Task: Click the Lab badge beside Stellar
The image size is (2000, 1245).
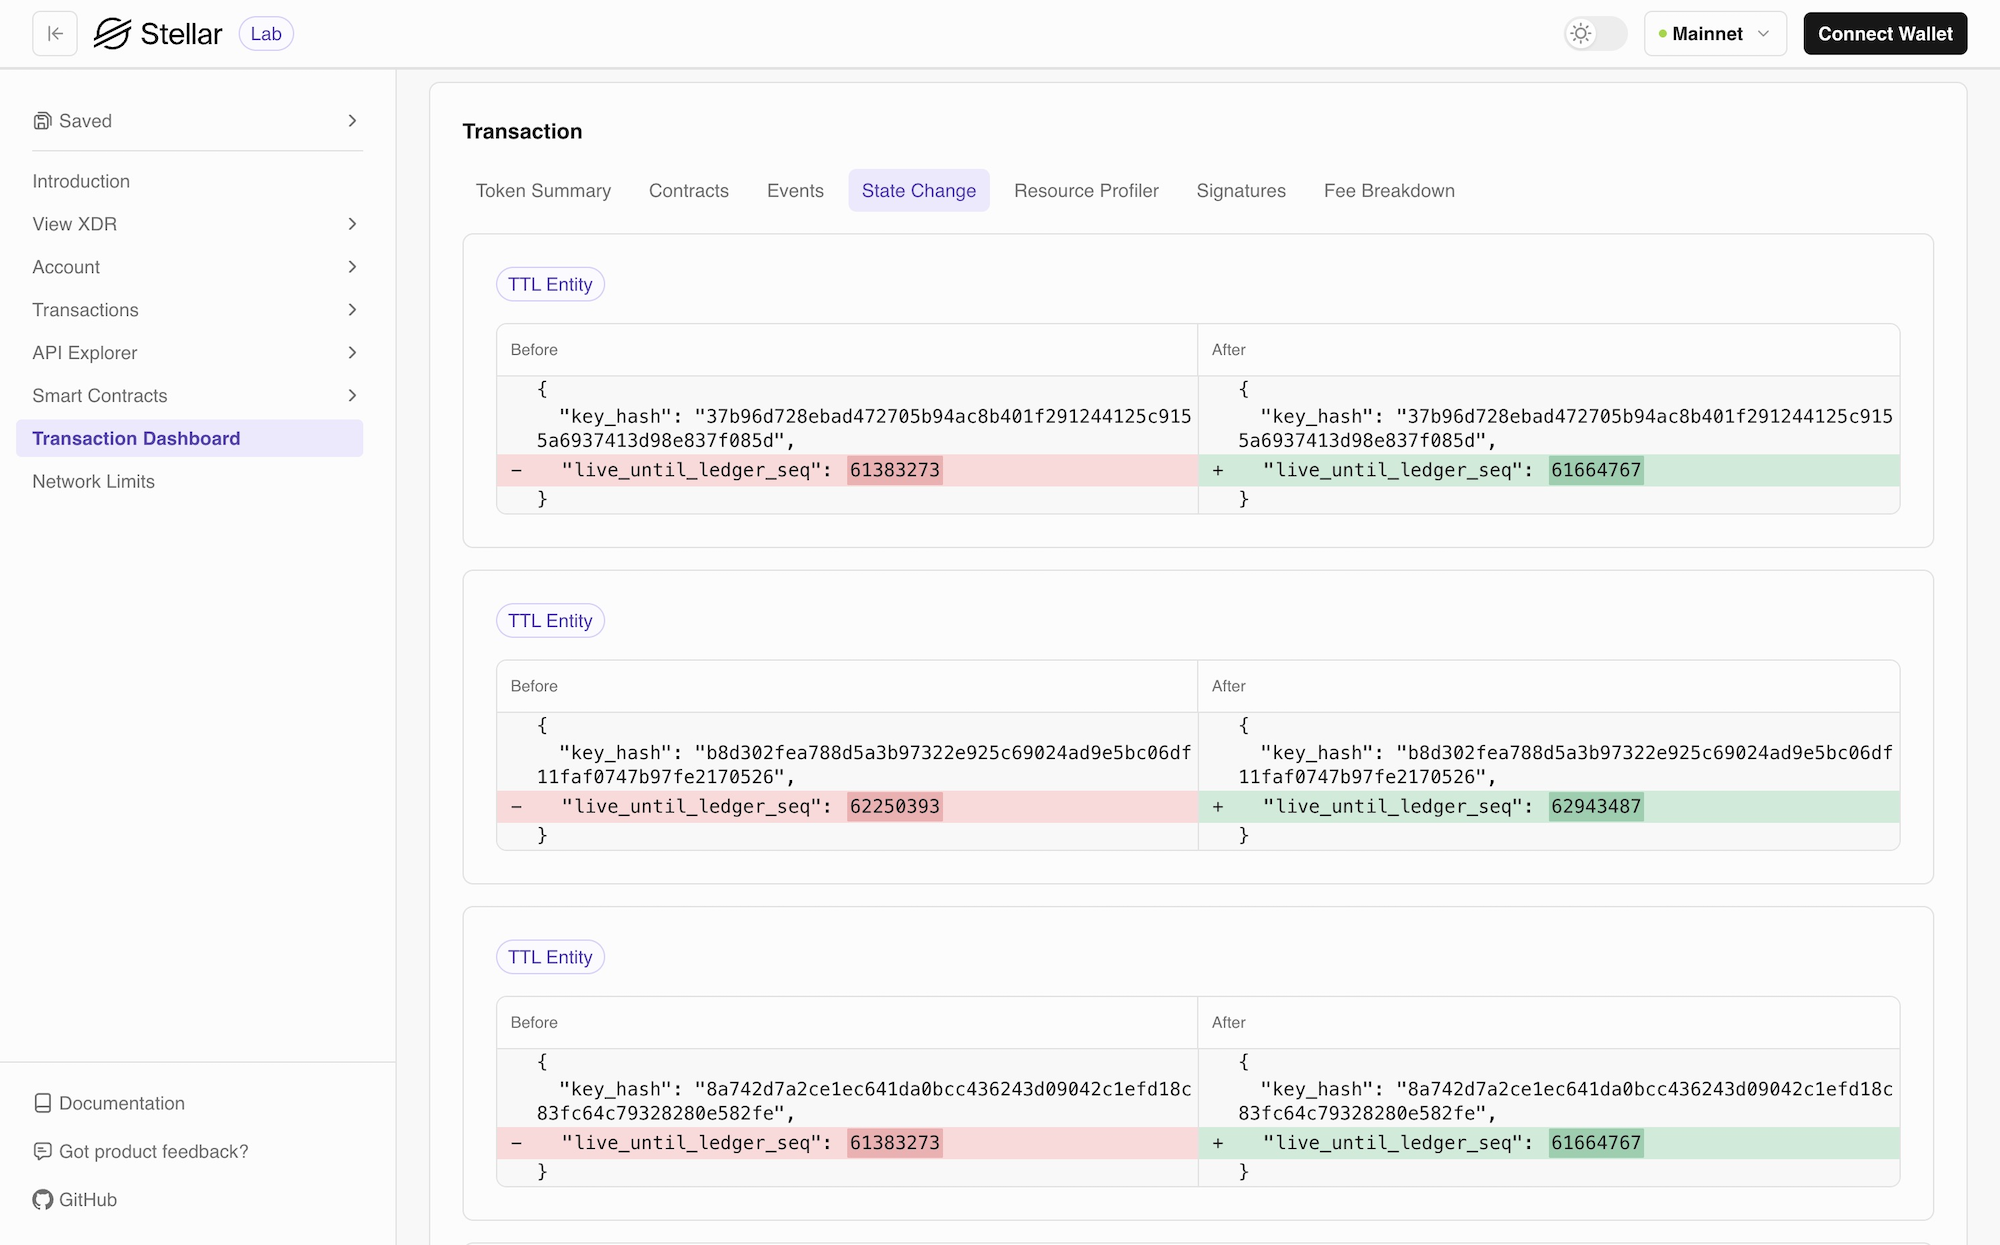Action: click(266, 34)
